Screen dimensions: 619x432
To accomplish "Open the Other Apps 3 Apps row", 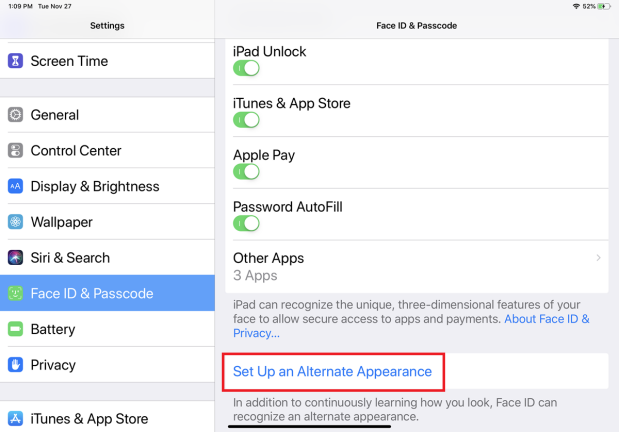I will [x=416, y=267].
